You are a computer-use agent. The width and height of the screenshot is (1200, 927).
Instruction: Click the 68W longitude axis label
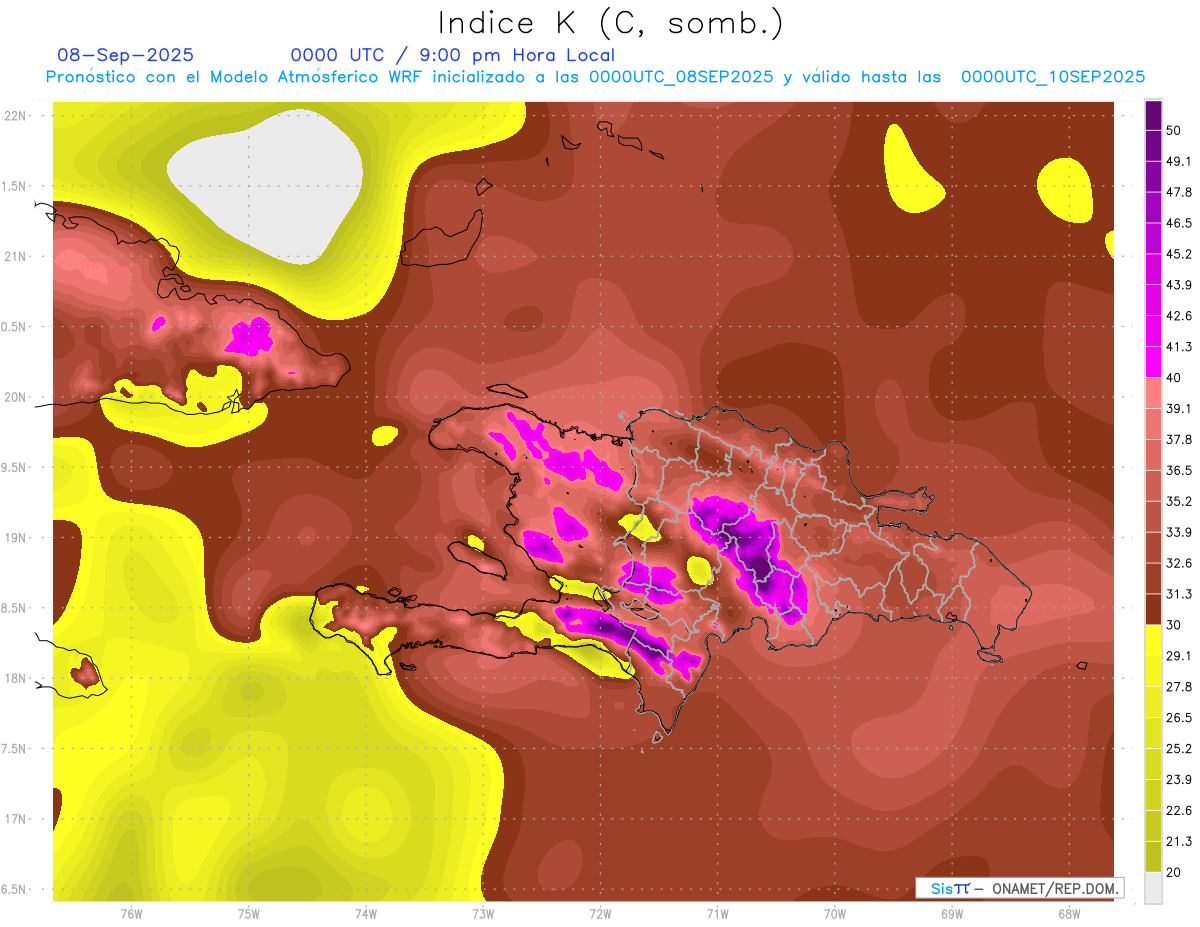1068,913
